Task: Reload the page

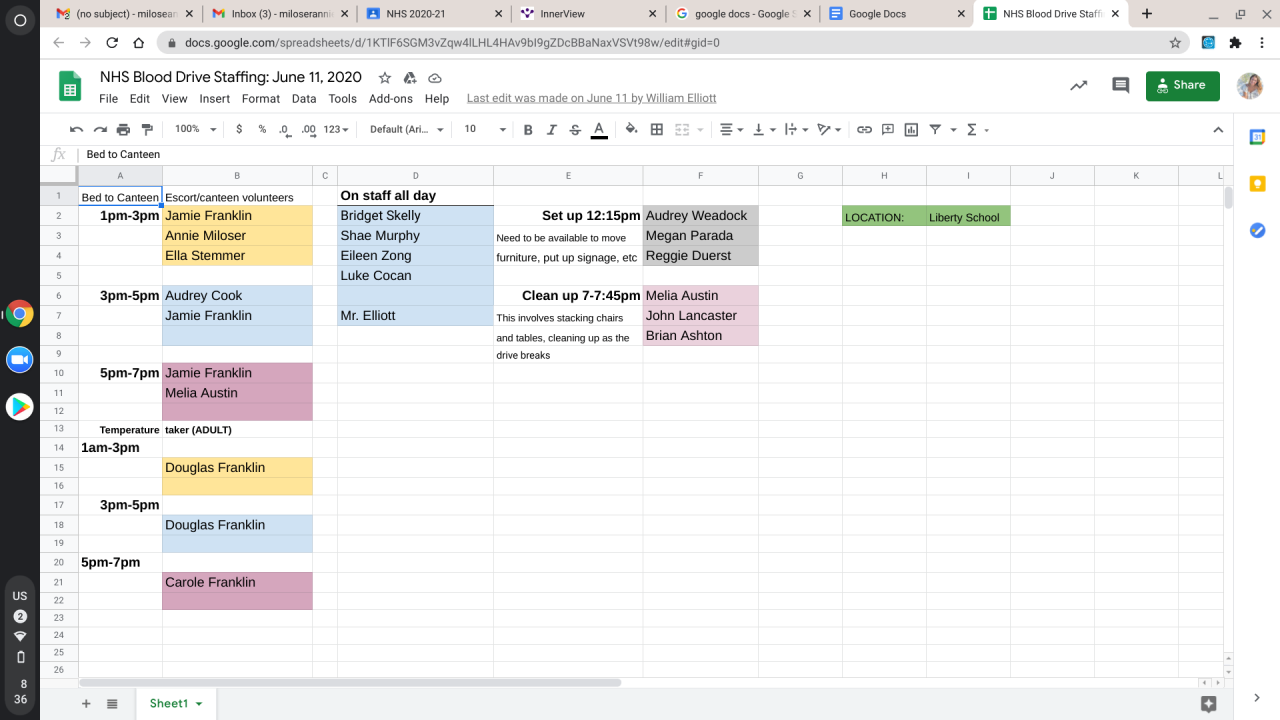Action: click(x=112, y=43)
